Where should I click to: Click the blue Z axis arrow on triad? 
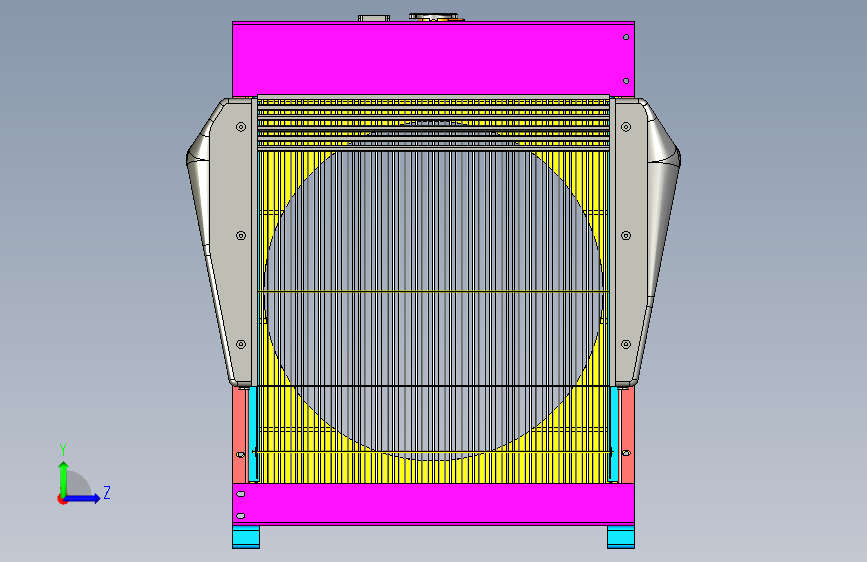point(83,498)
